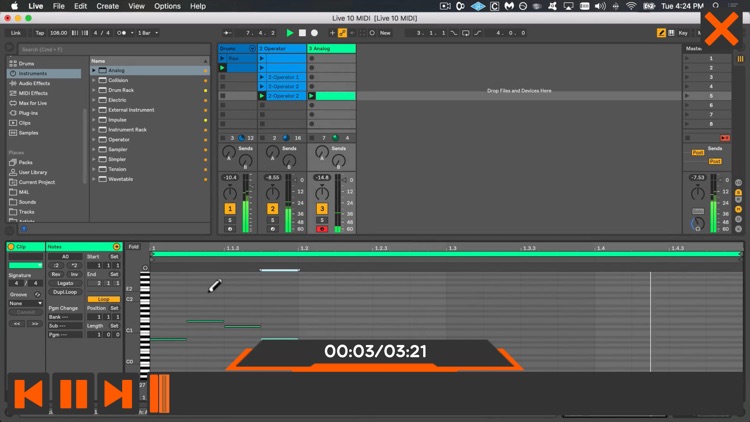The height and width of the screenshot is (422, 750).
Task: Click the Stop button in Live's transport
Action: click(302, 33)
